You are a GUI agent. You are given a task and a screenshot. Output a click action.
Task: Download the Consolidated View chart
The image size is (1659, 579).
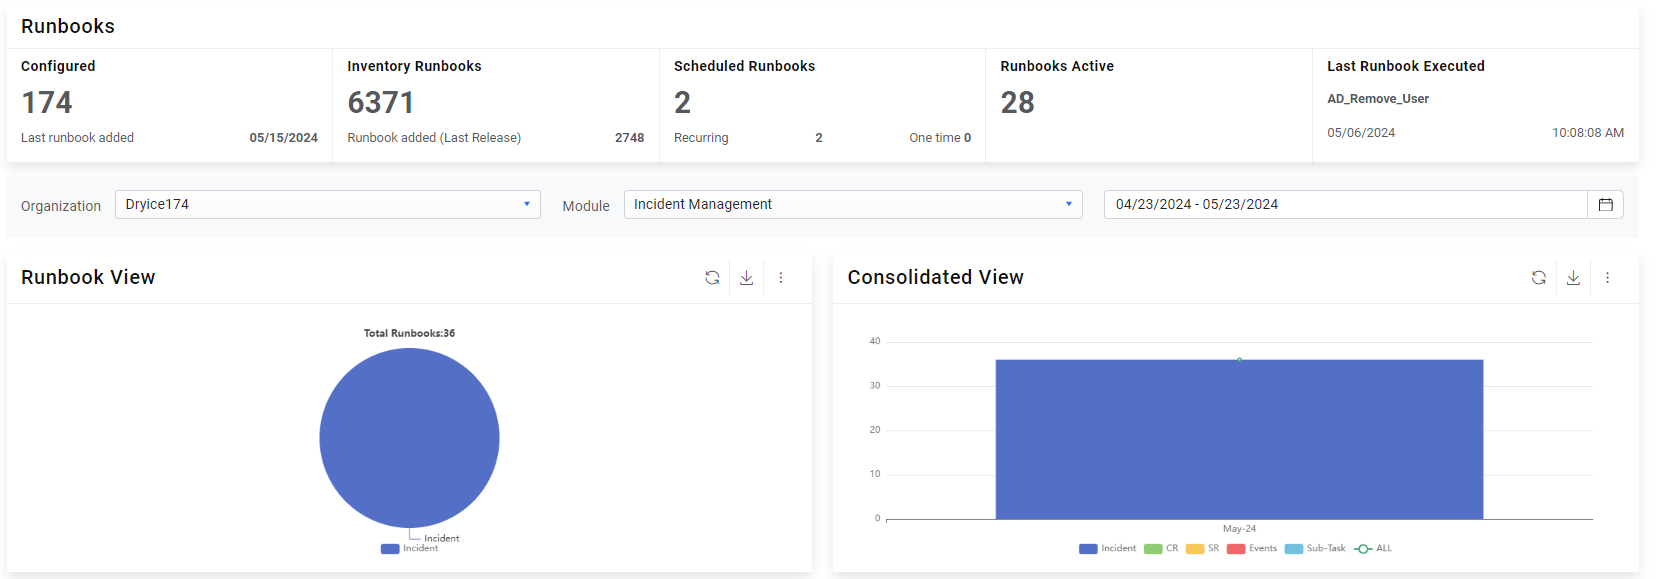(1573, 278)
